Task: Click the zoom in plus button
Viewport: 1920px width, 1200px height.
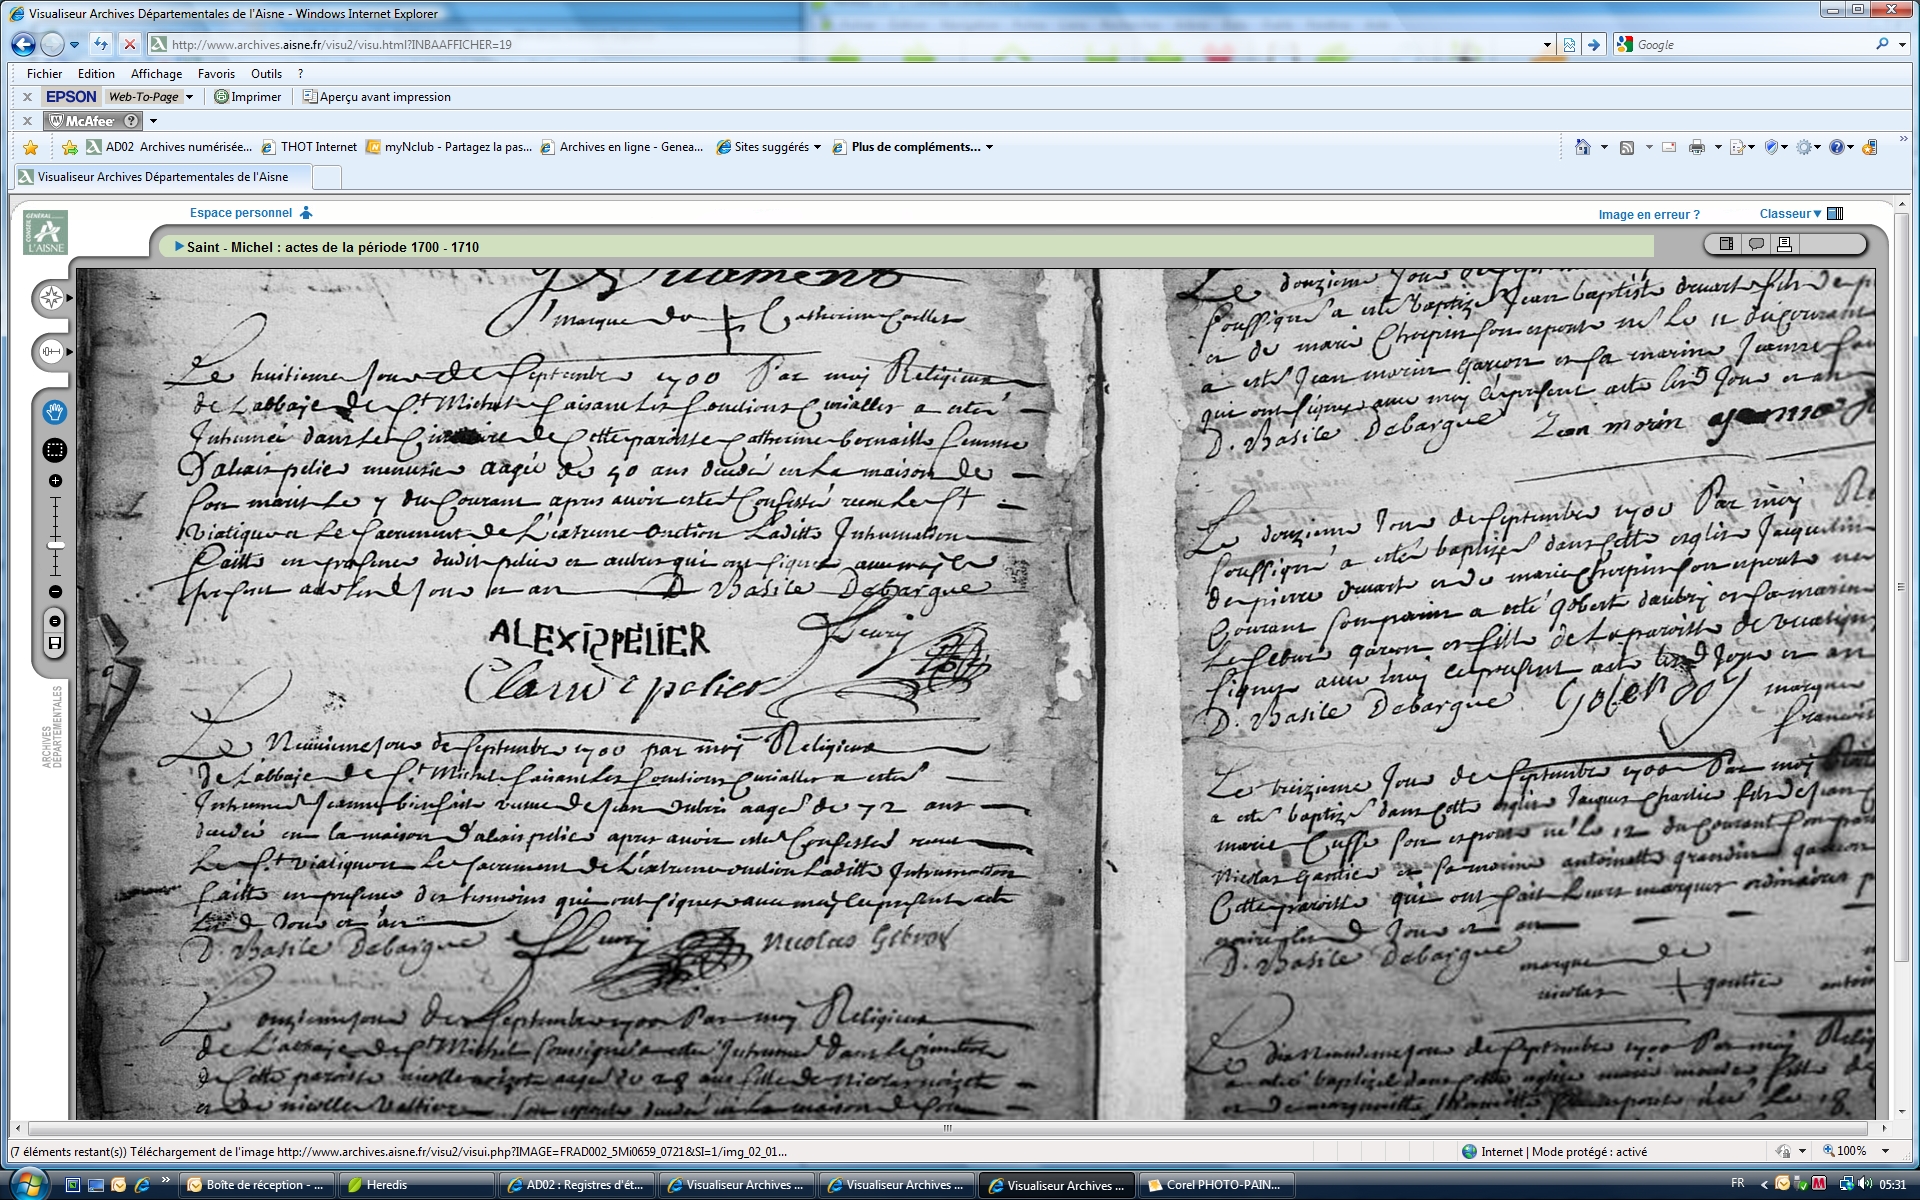Action: [x=55, y=481]
